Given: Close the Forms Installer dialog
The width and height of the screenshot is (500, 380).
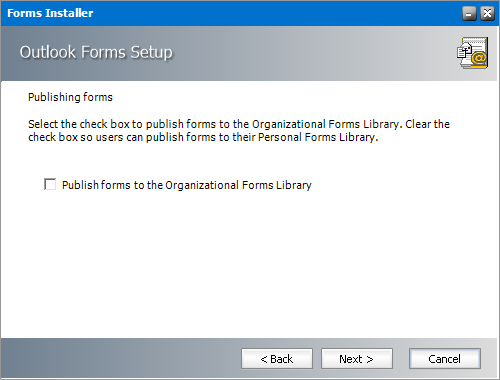Looking at the screenshot, I should [x=487, y=13].
